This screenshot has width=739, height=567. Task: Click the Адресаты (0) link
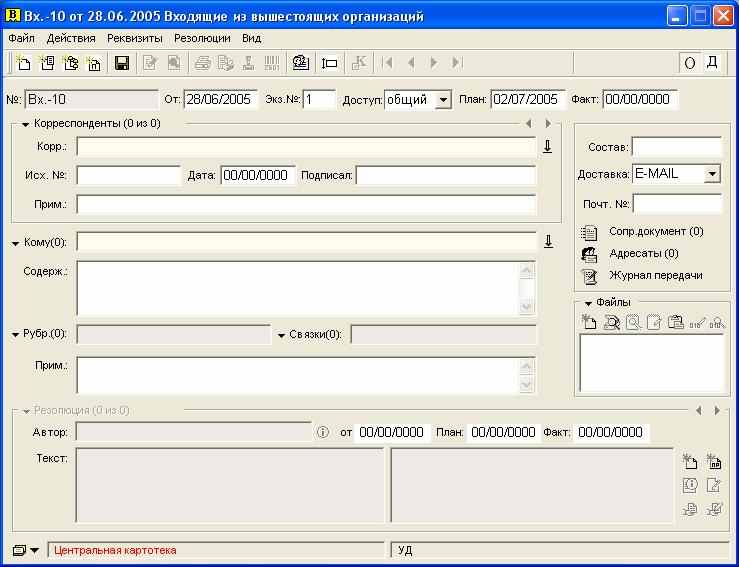[644, 254]
